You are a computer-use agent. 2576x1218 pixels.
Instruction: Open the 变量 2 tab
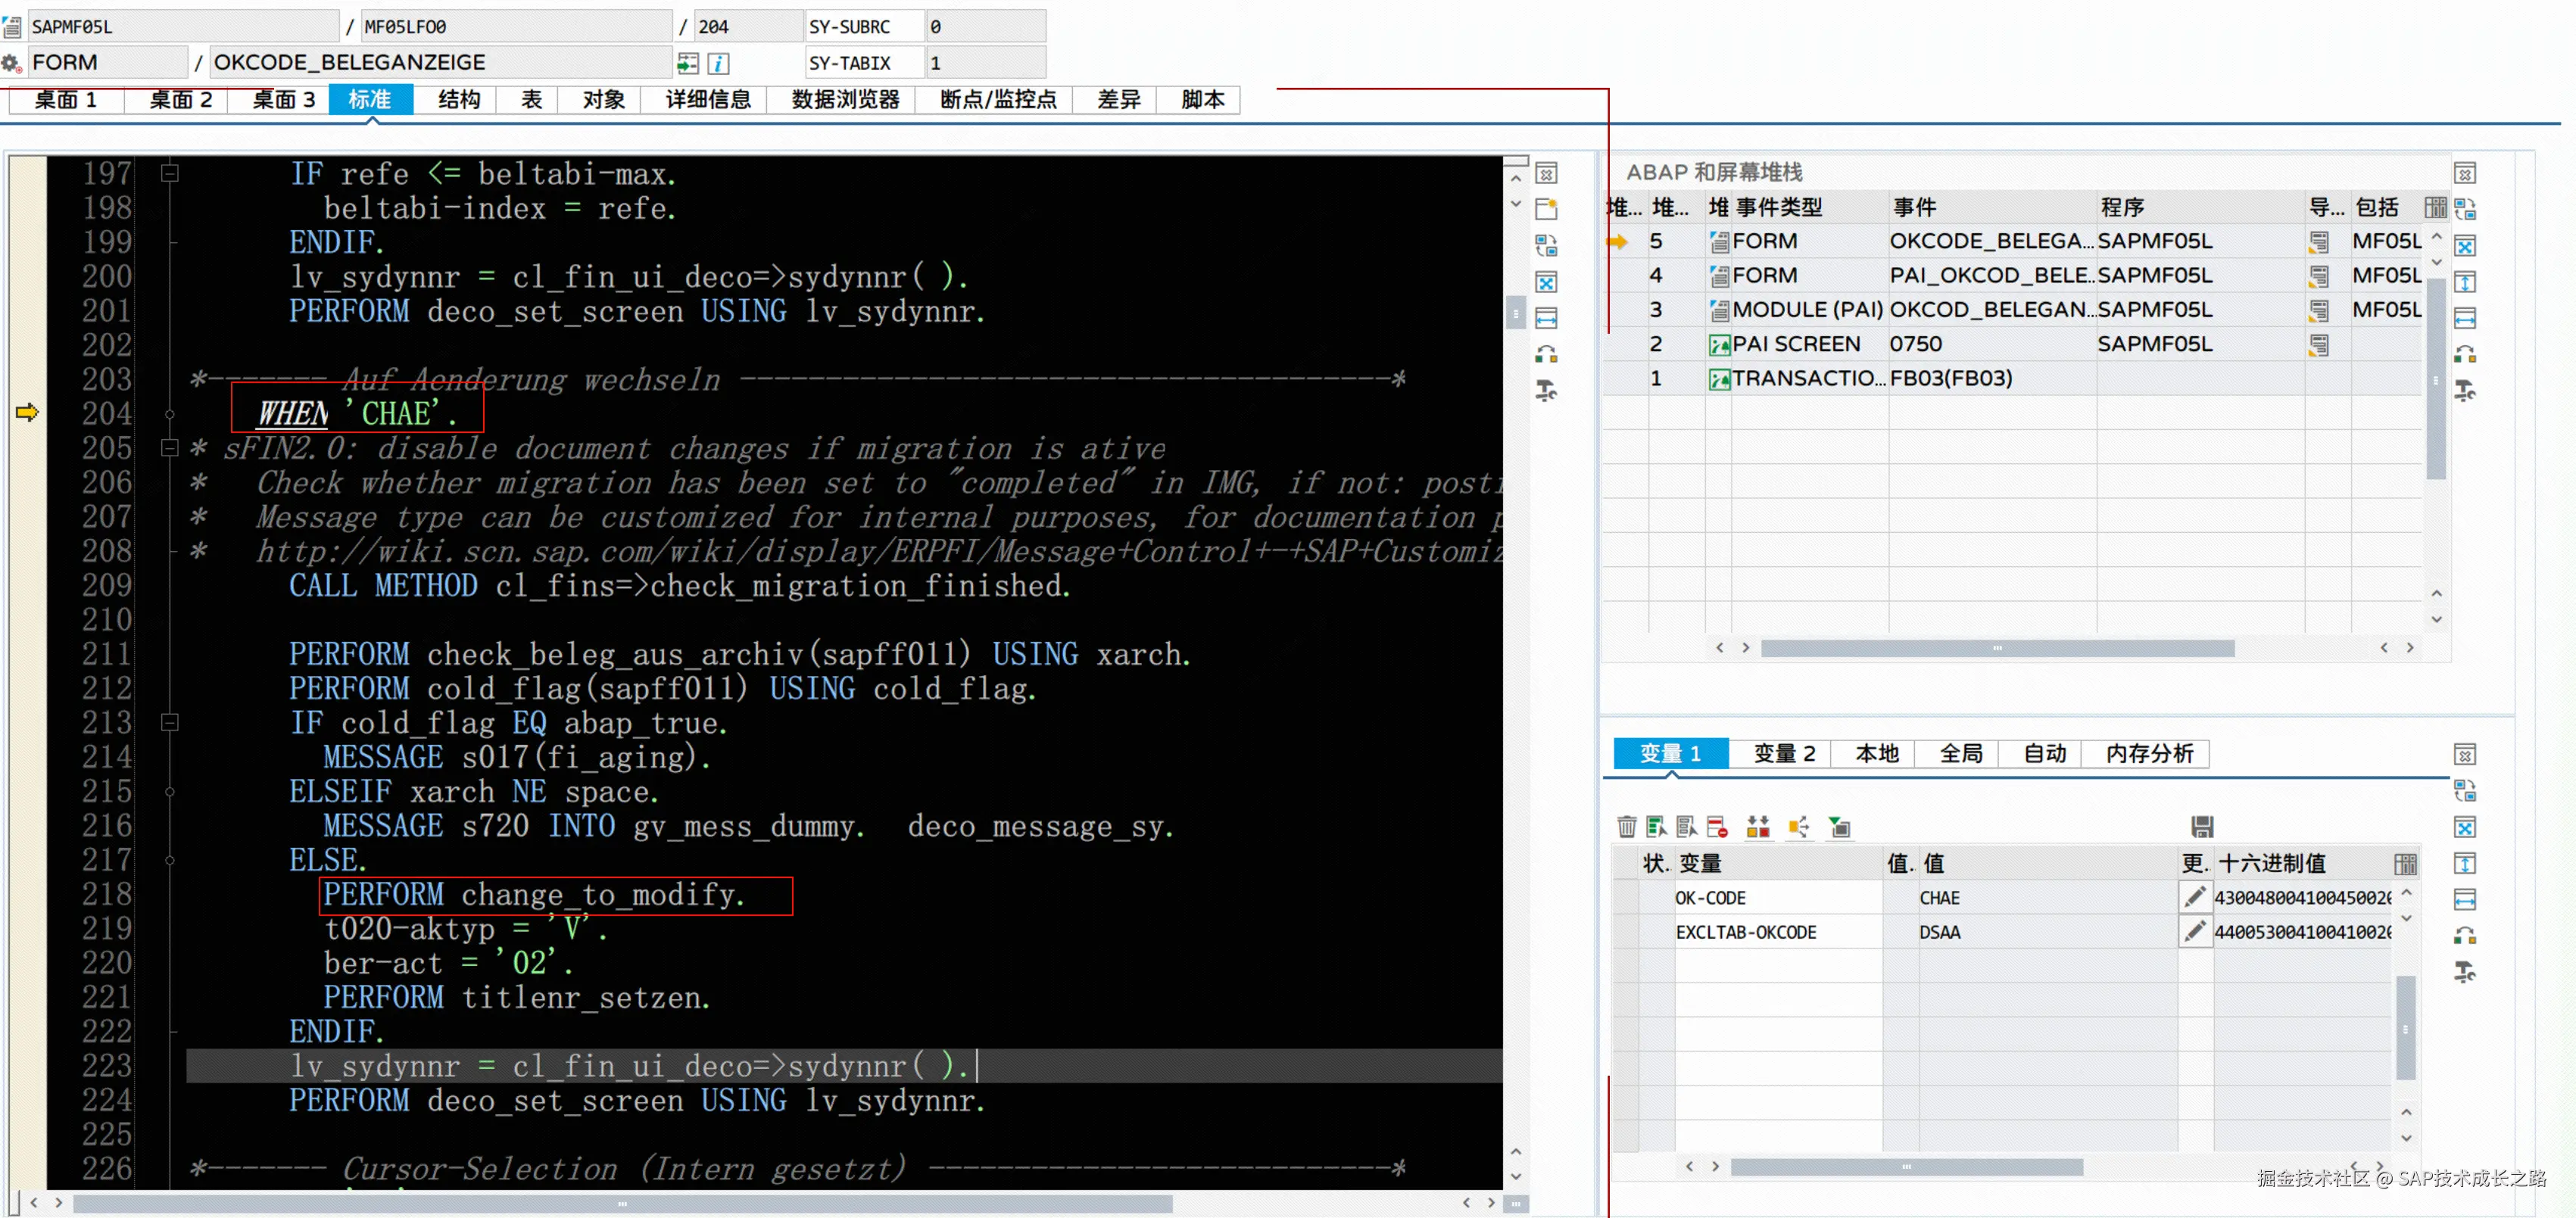tap(1783, 754)
